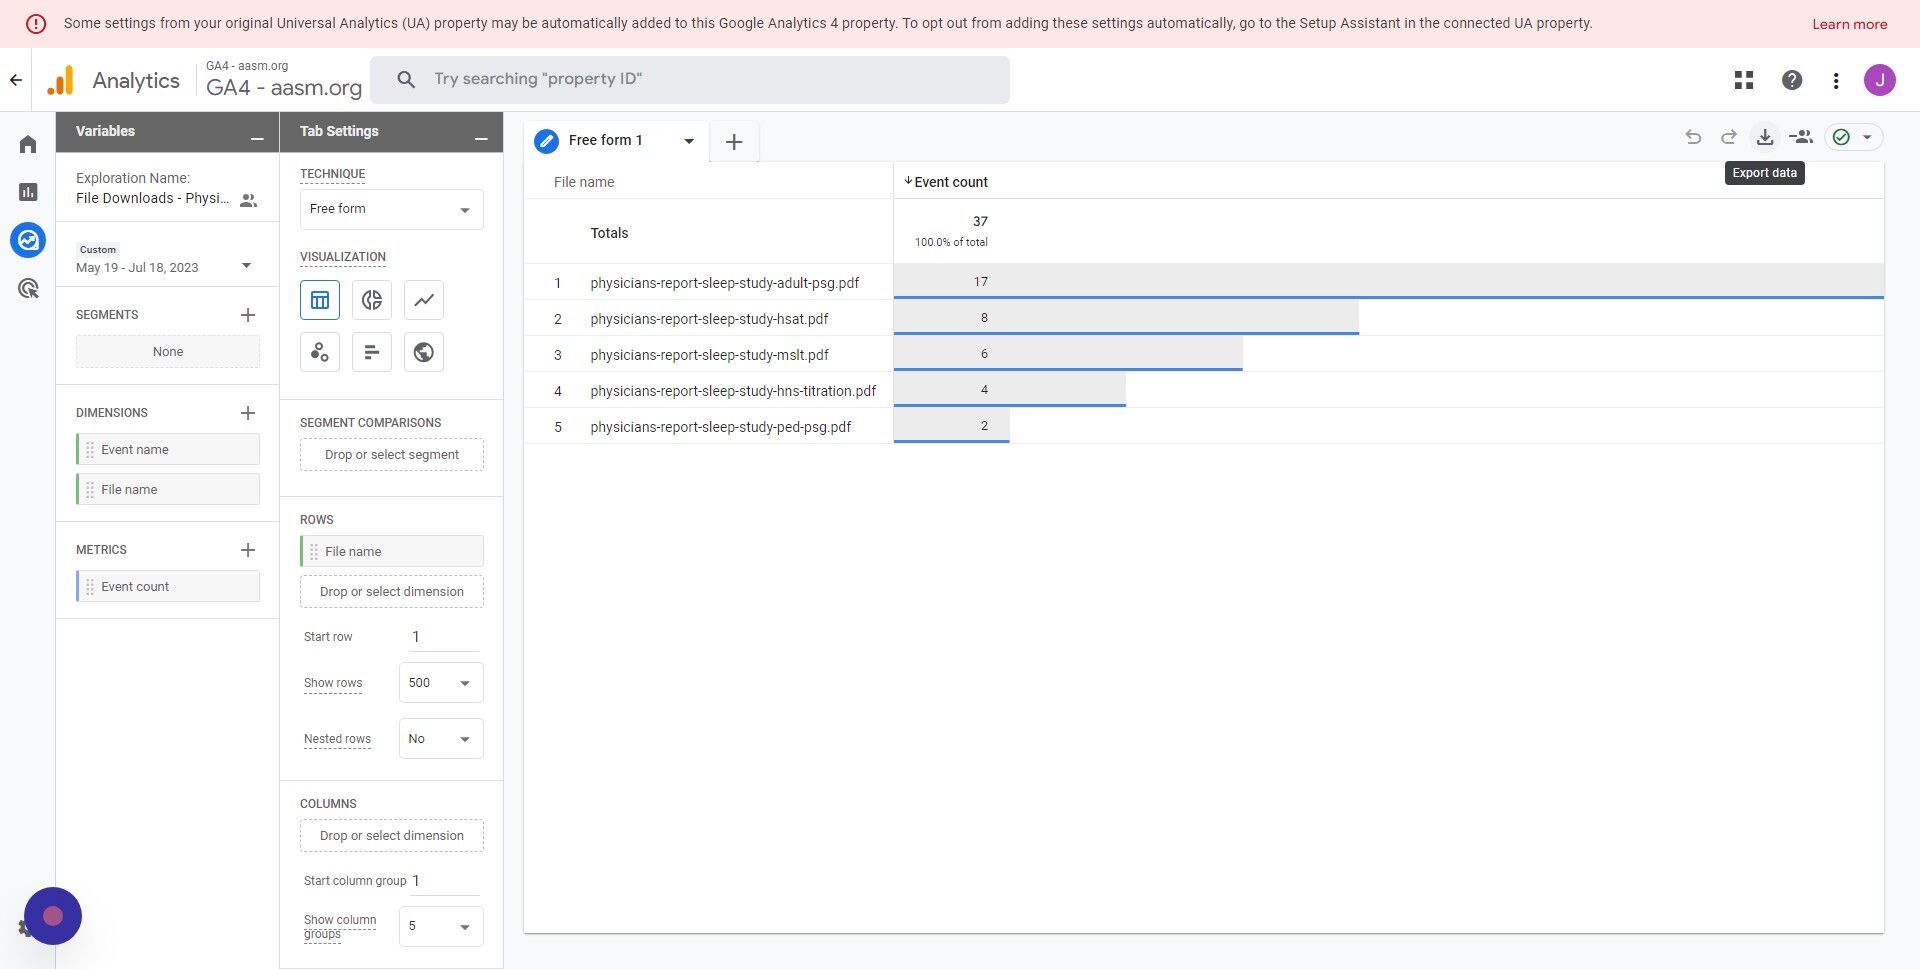Open the Nested rows No dropdown
1920x969 pixels.
click(441, 739)
